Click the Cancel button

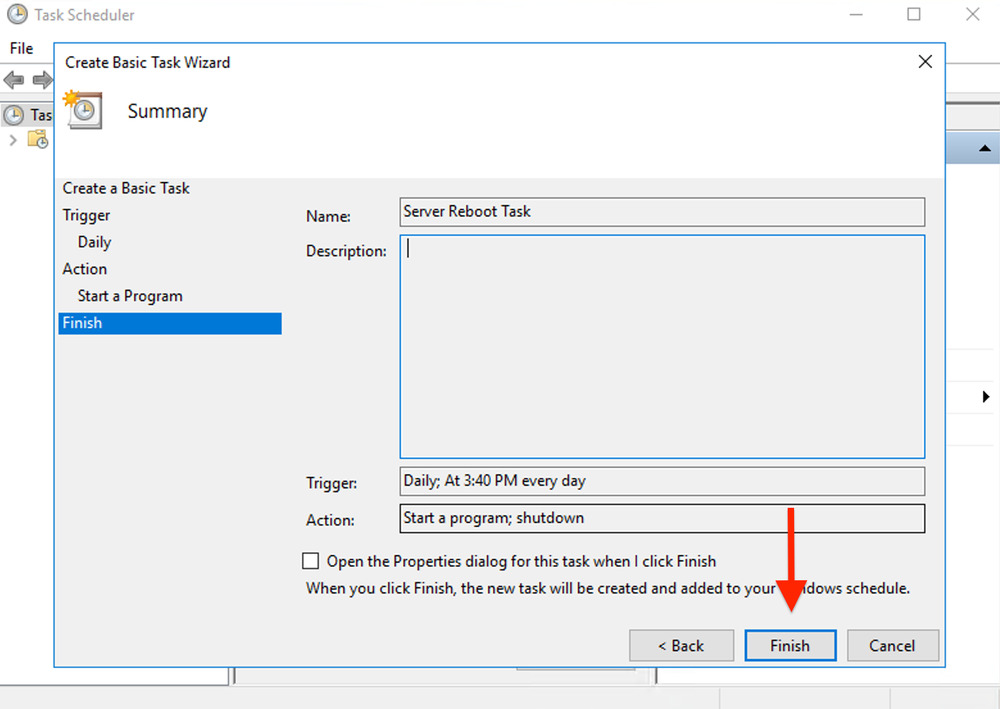click(x=892, y=645)
